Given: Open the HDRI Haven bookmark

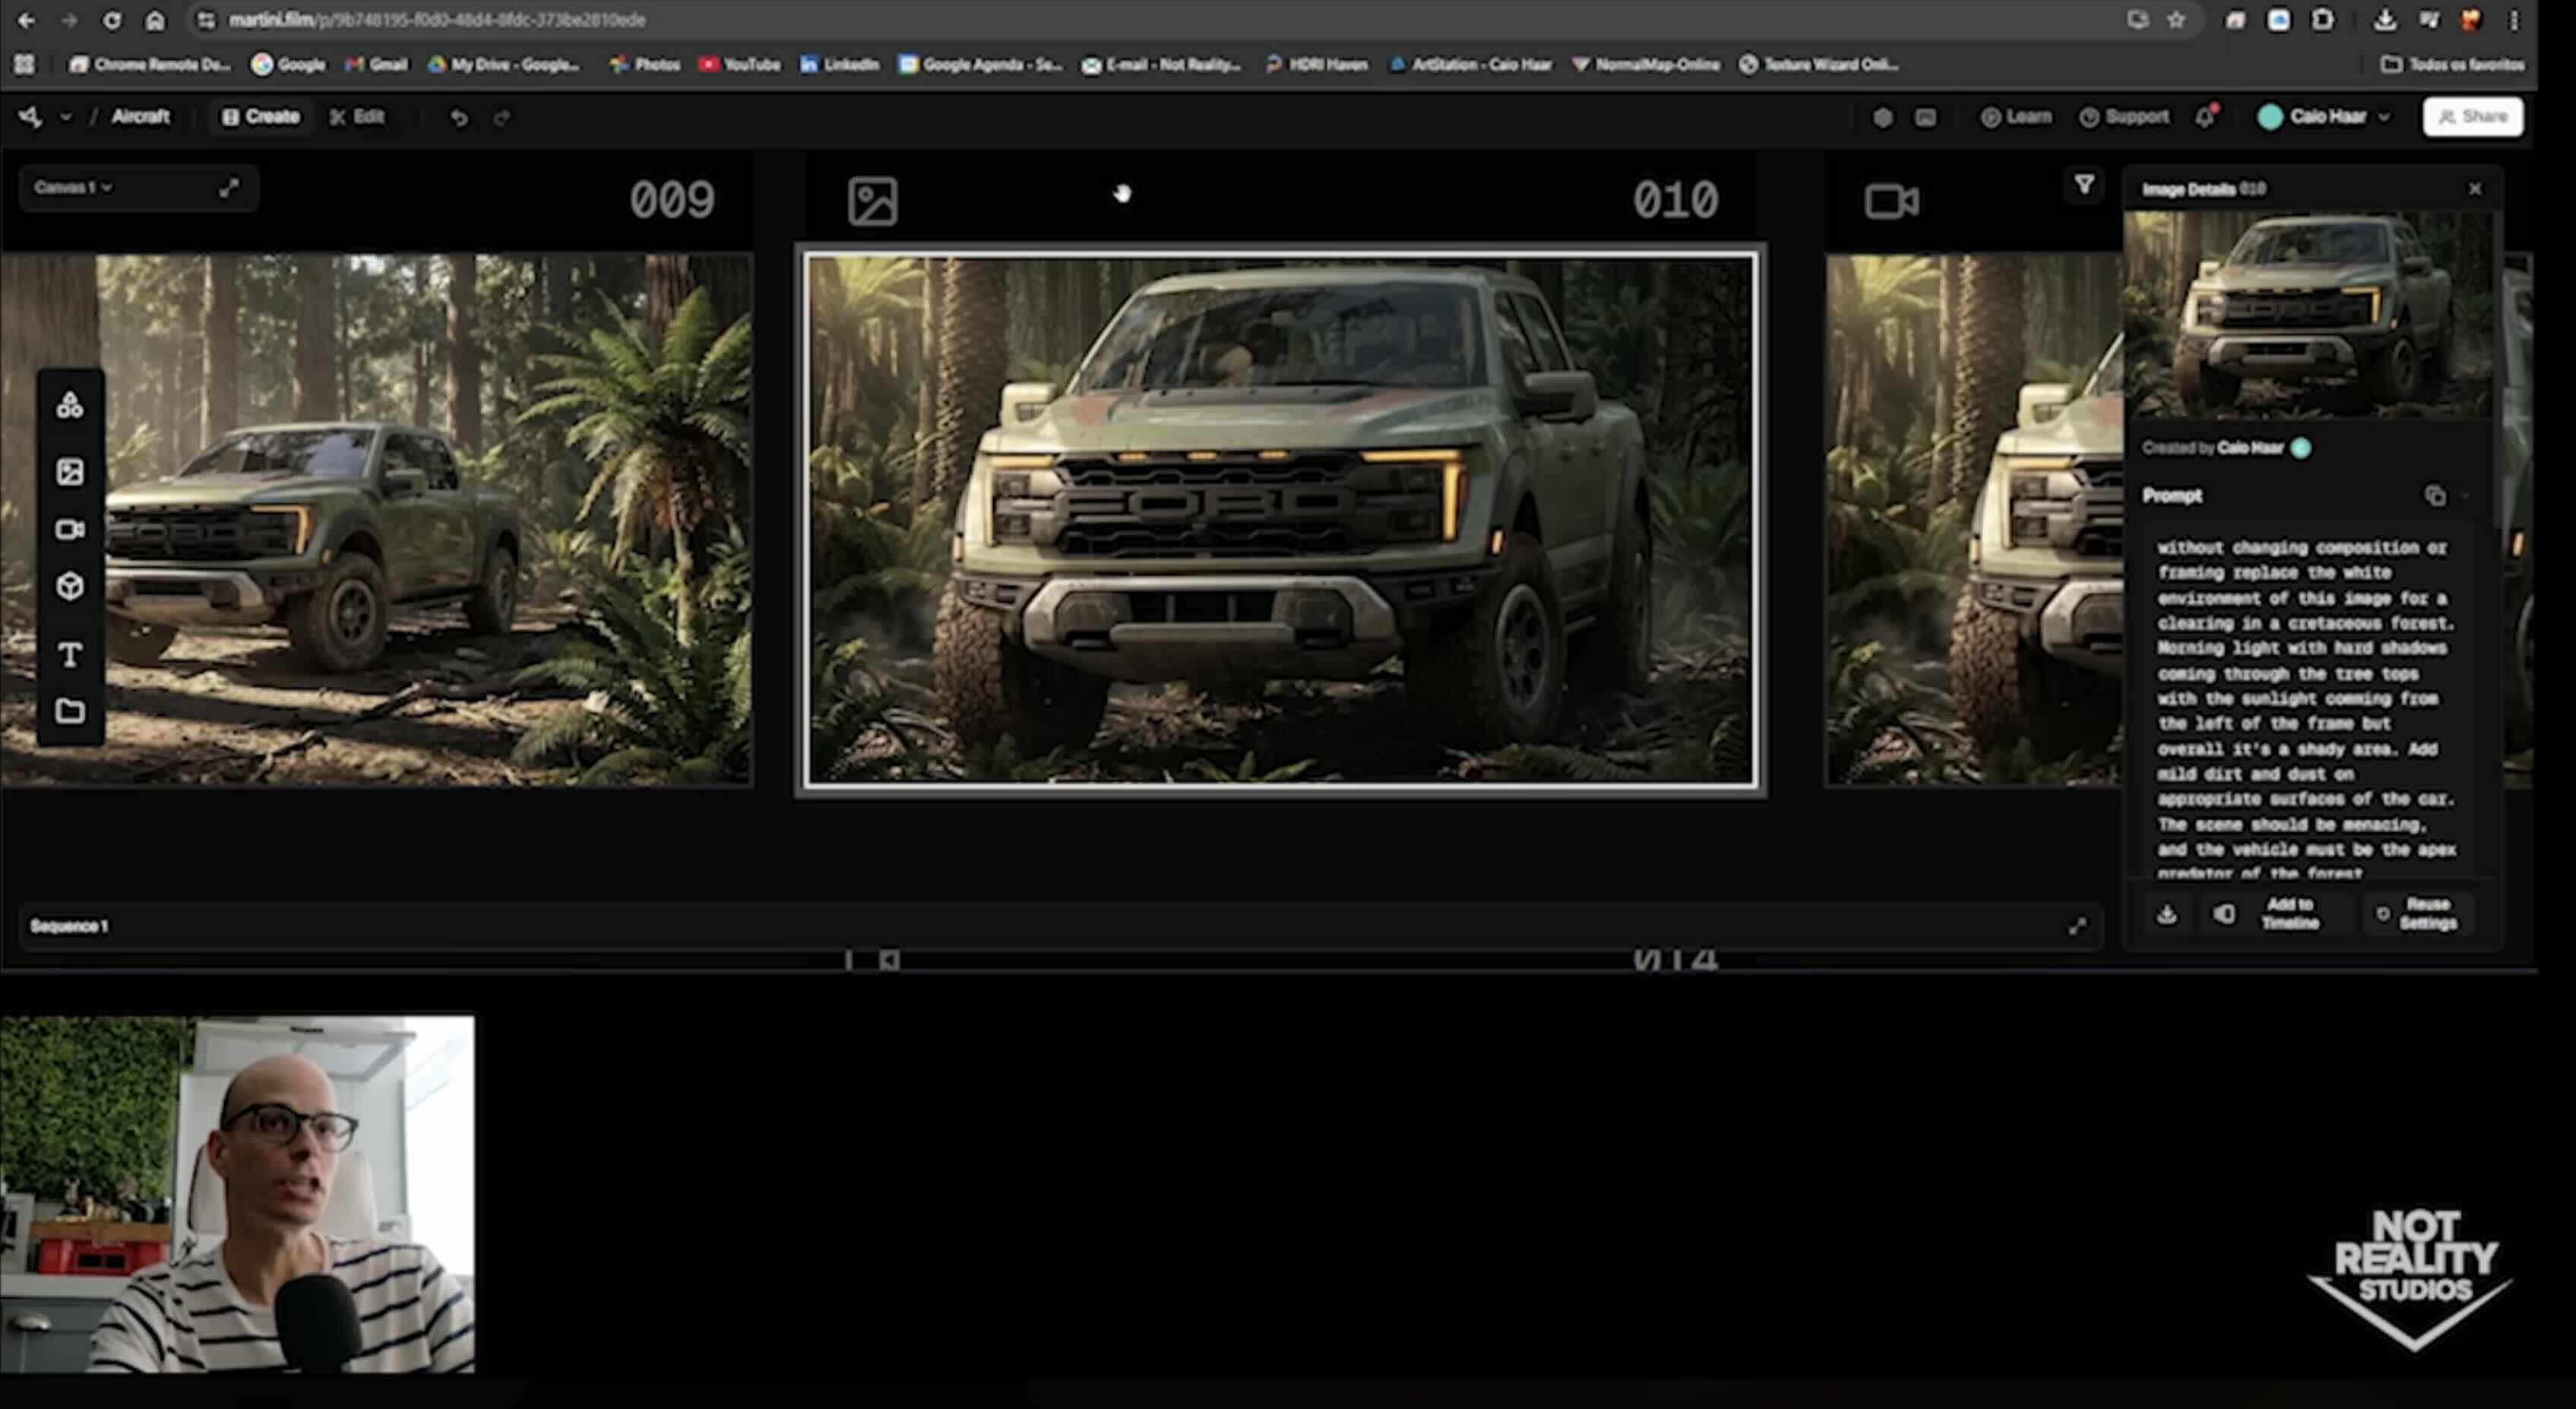Looking at the screenshot, I should point(1316,64).
